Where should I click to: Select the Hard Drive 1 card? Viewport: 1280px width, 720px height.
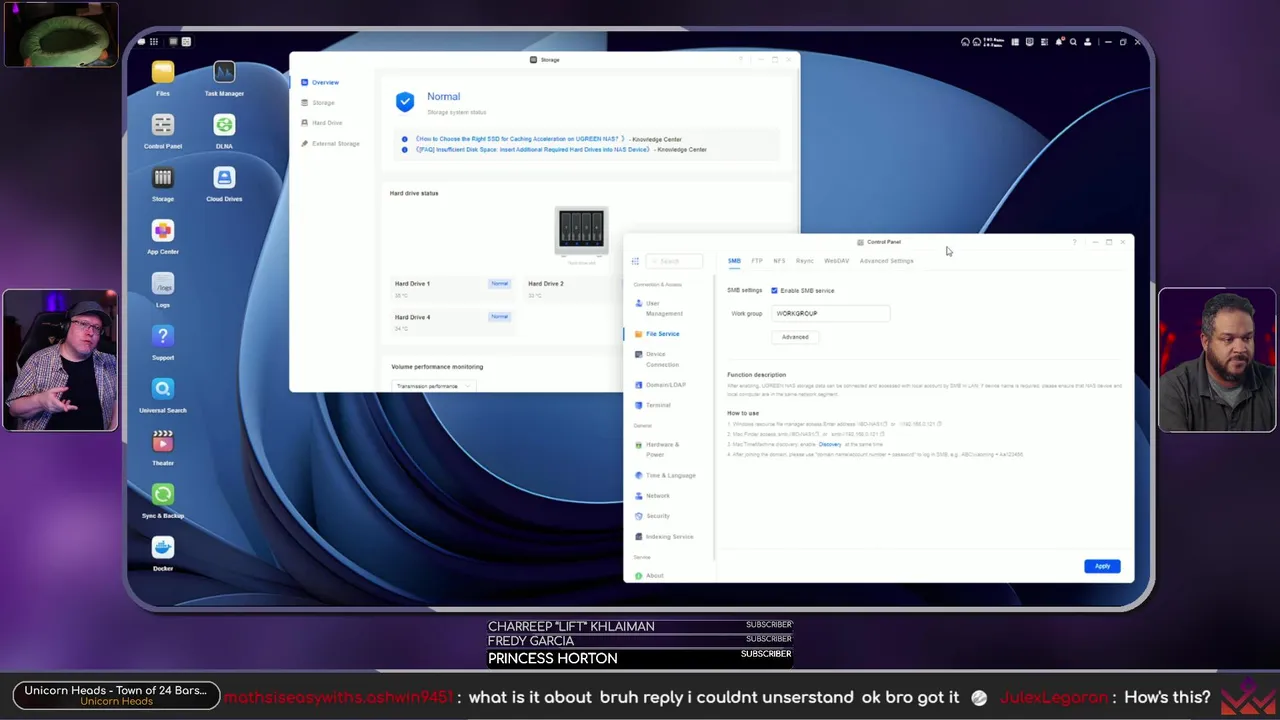coord(452,289)
